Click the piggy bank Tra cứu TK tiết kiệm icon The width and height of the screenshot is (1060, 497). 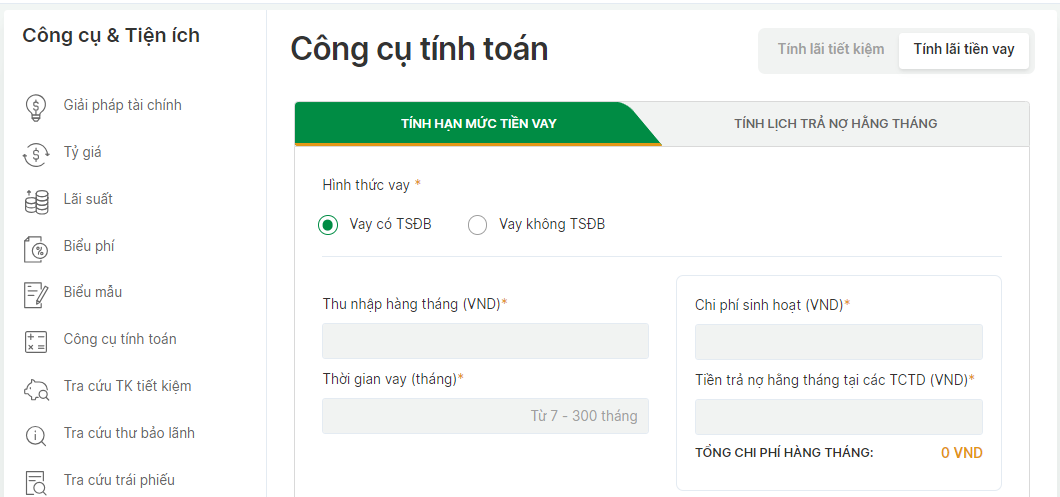coord(36,387)
